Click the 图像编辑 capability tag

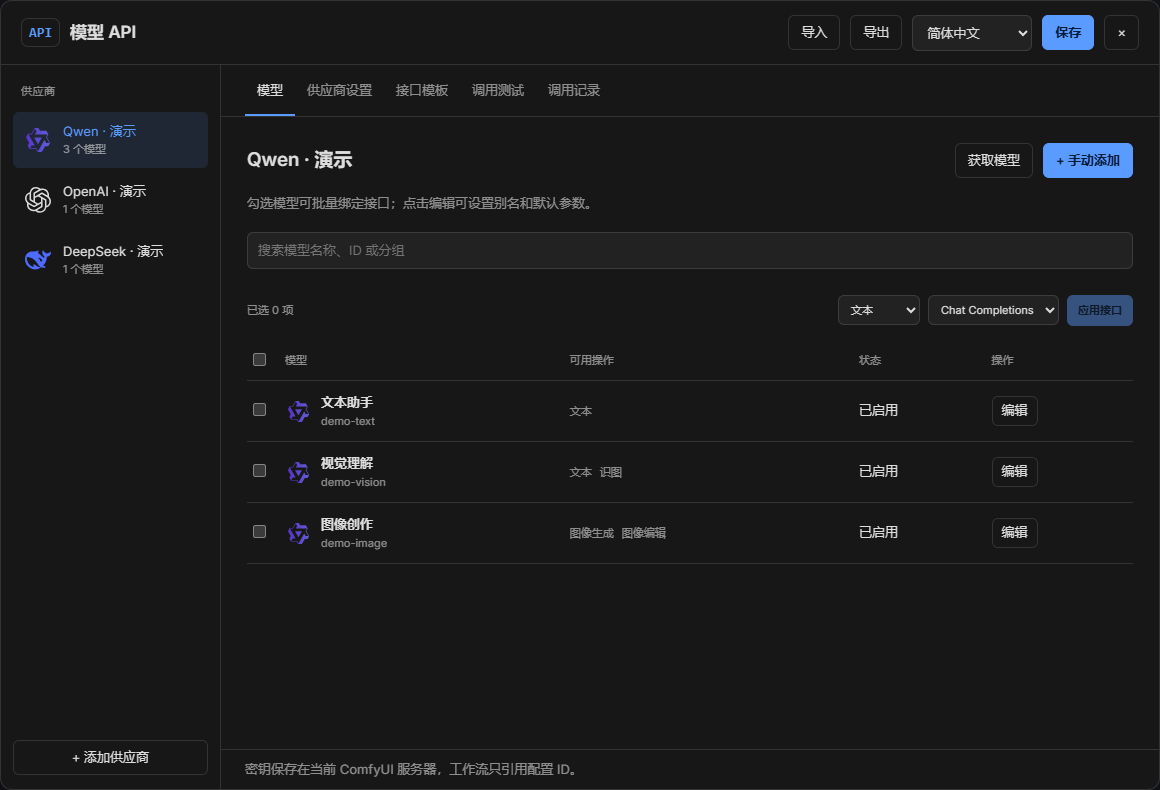pos(643,533)
